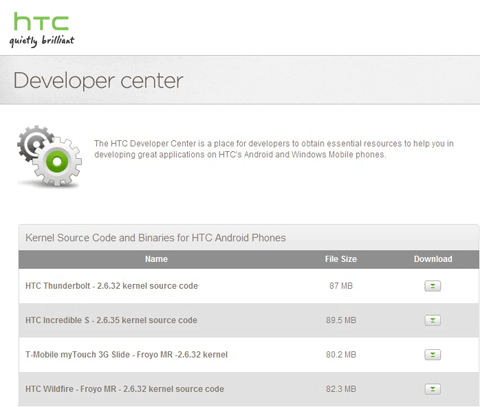Click the Developer center heading

click(98, 81)
